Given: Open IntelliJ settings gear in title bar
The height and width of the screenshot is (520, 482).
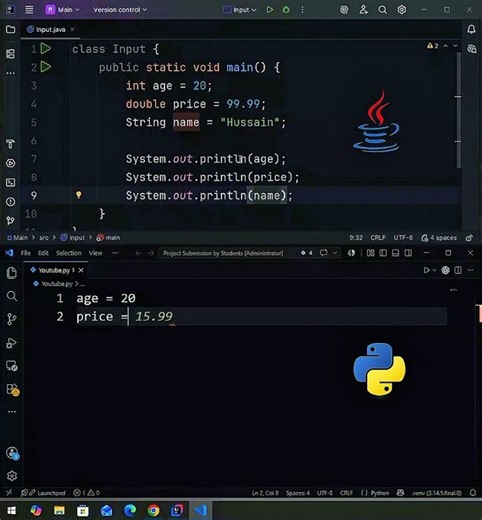Looking at the screenshot, I should pos(402,10).
